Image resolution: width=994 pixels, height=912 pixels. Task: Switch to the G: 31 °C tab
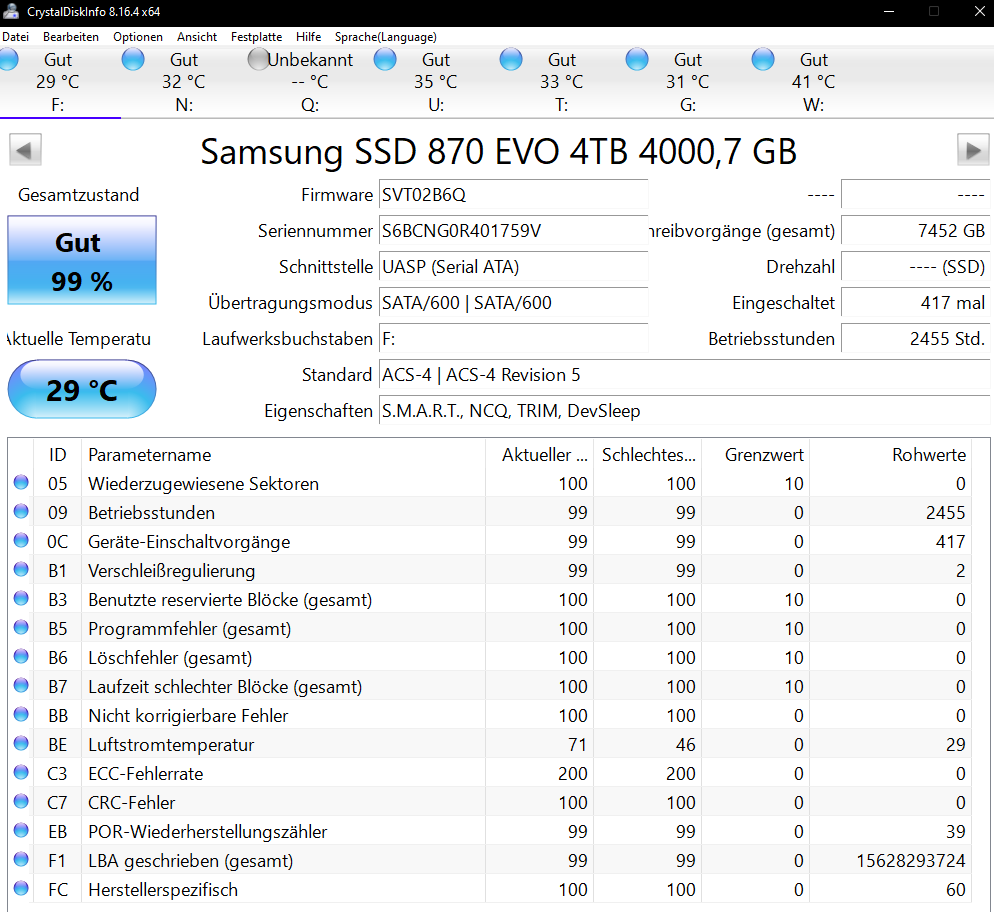(688, 82)
